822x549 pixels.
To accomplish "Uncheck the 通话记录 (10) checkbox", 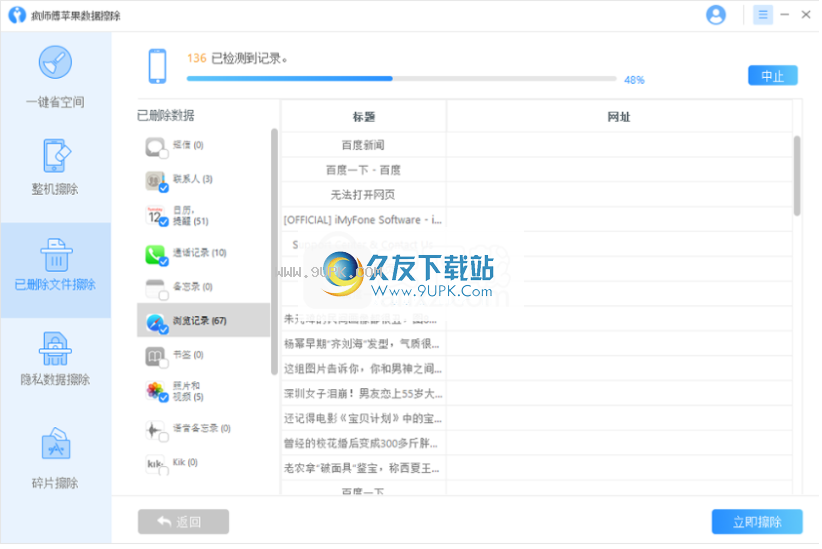I will coord(164,262).
